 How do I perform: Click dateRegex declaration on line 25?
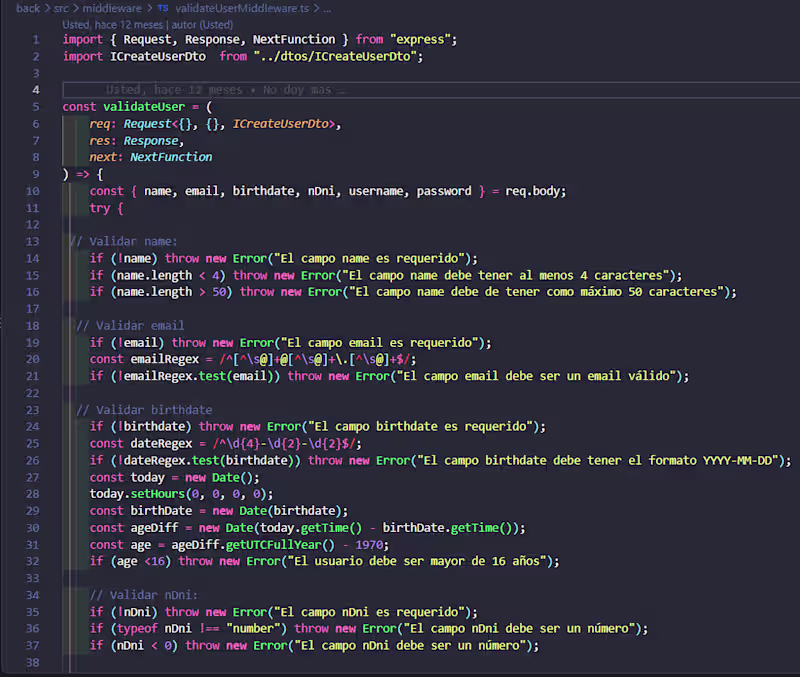(x=161, y=443)
